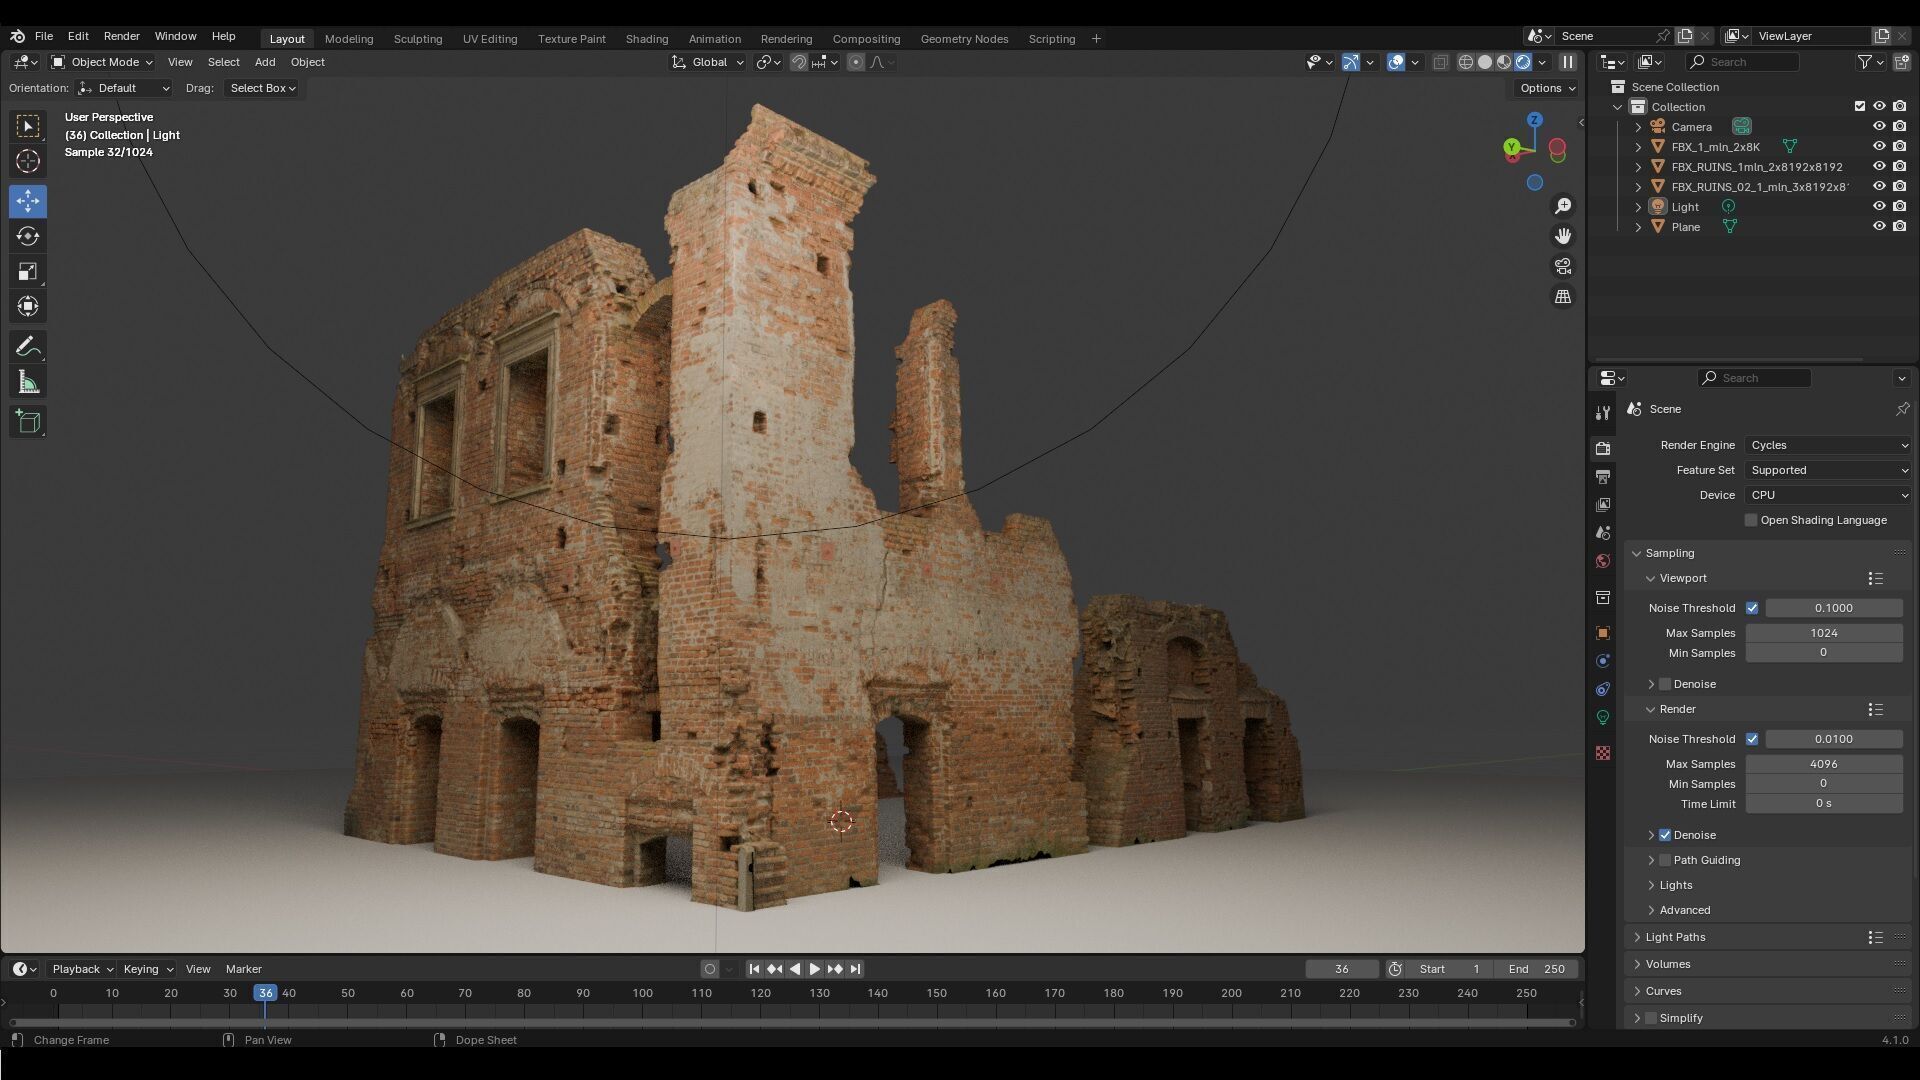Open the Add menu in viewport header
Image resolution: width=1920 pixels, height=1080 pixels.
tap(265, 62)
